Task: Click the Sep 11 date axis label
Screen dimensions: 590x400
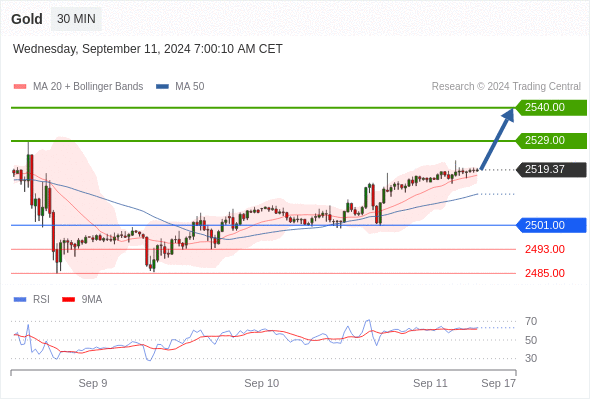Action: 430,383
